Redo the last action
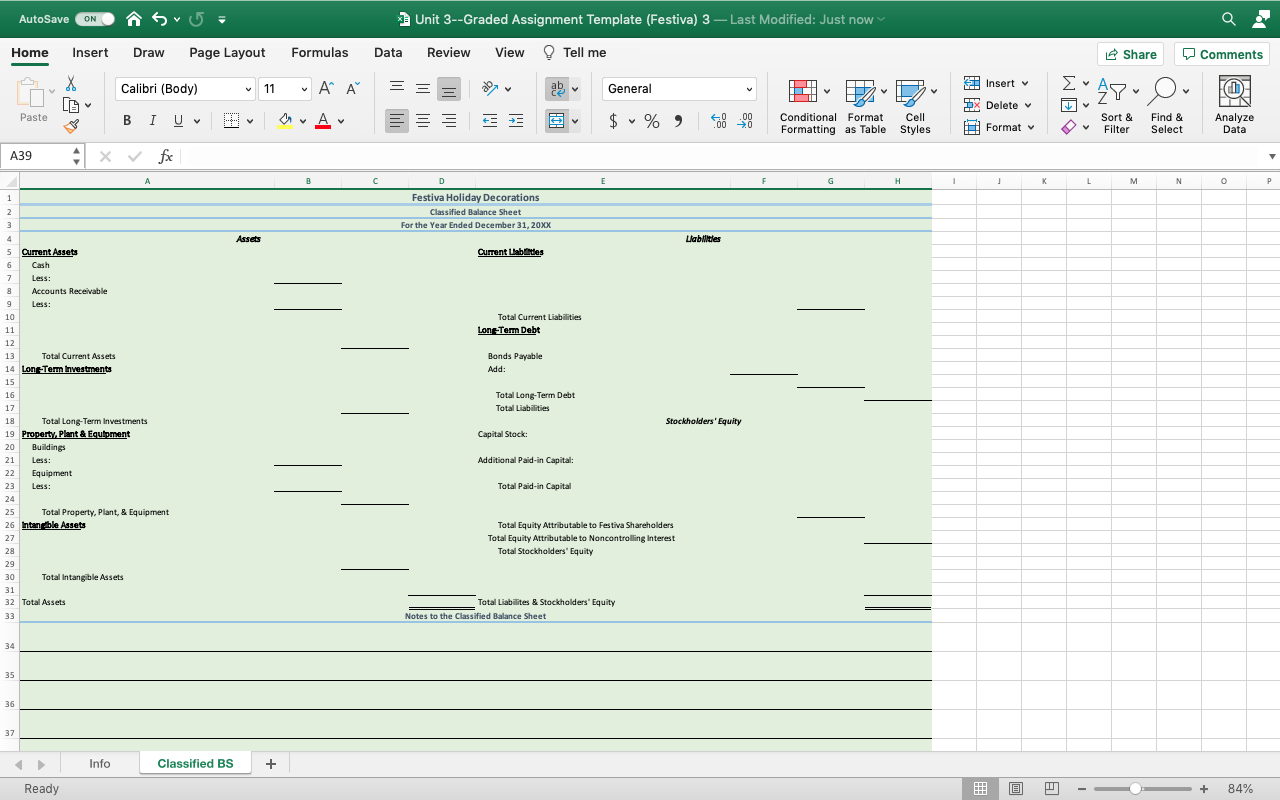The image size is (1280, 800). point(197,19)
